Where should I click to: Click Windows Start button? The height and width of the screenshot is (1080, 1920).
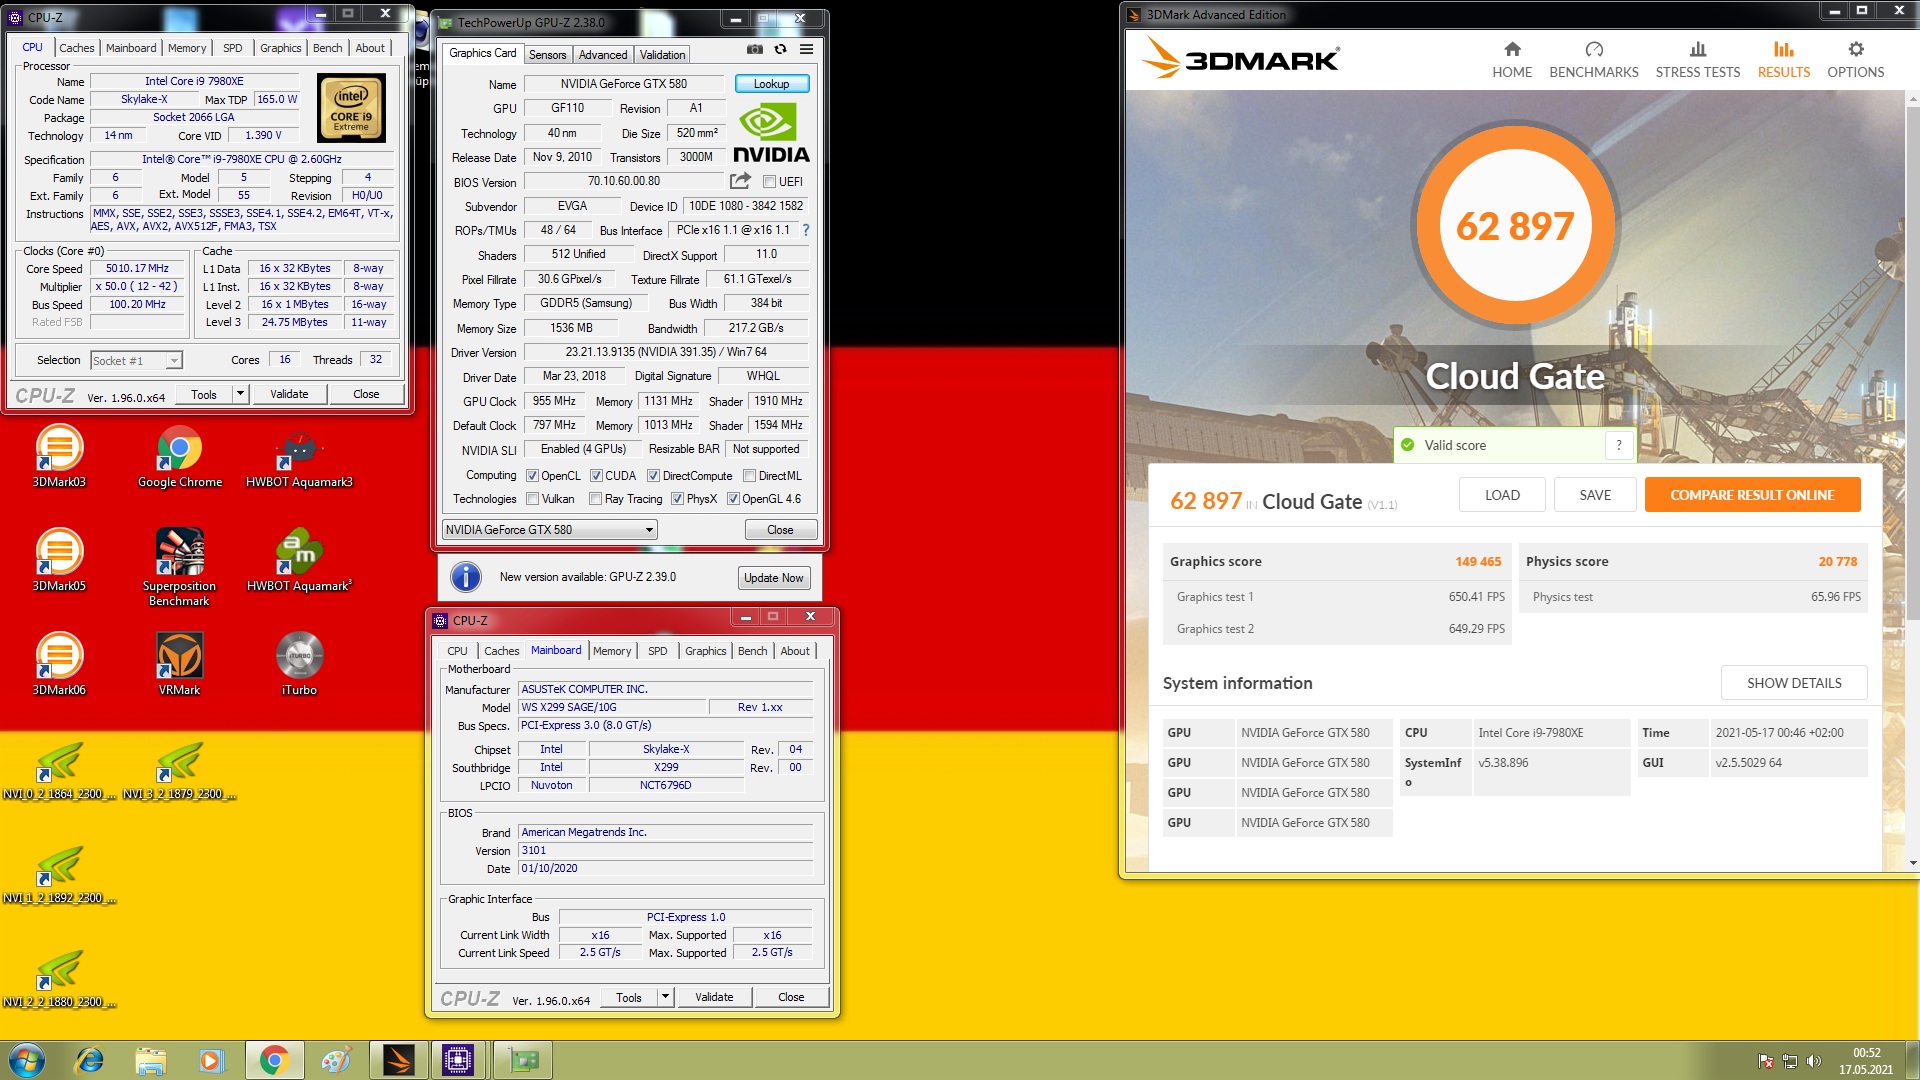[27, 1060]
